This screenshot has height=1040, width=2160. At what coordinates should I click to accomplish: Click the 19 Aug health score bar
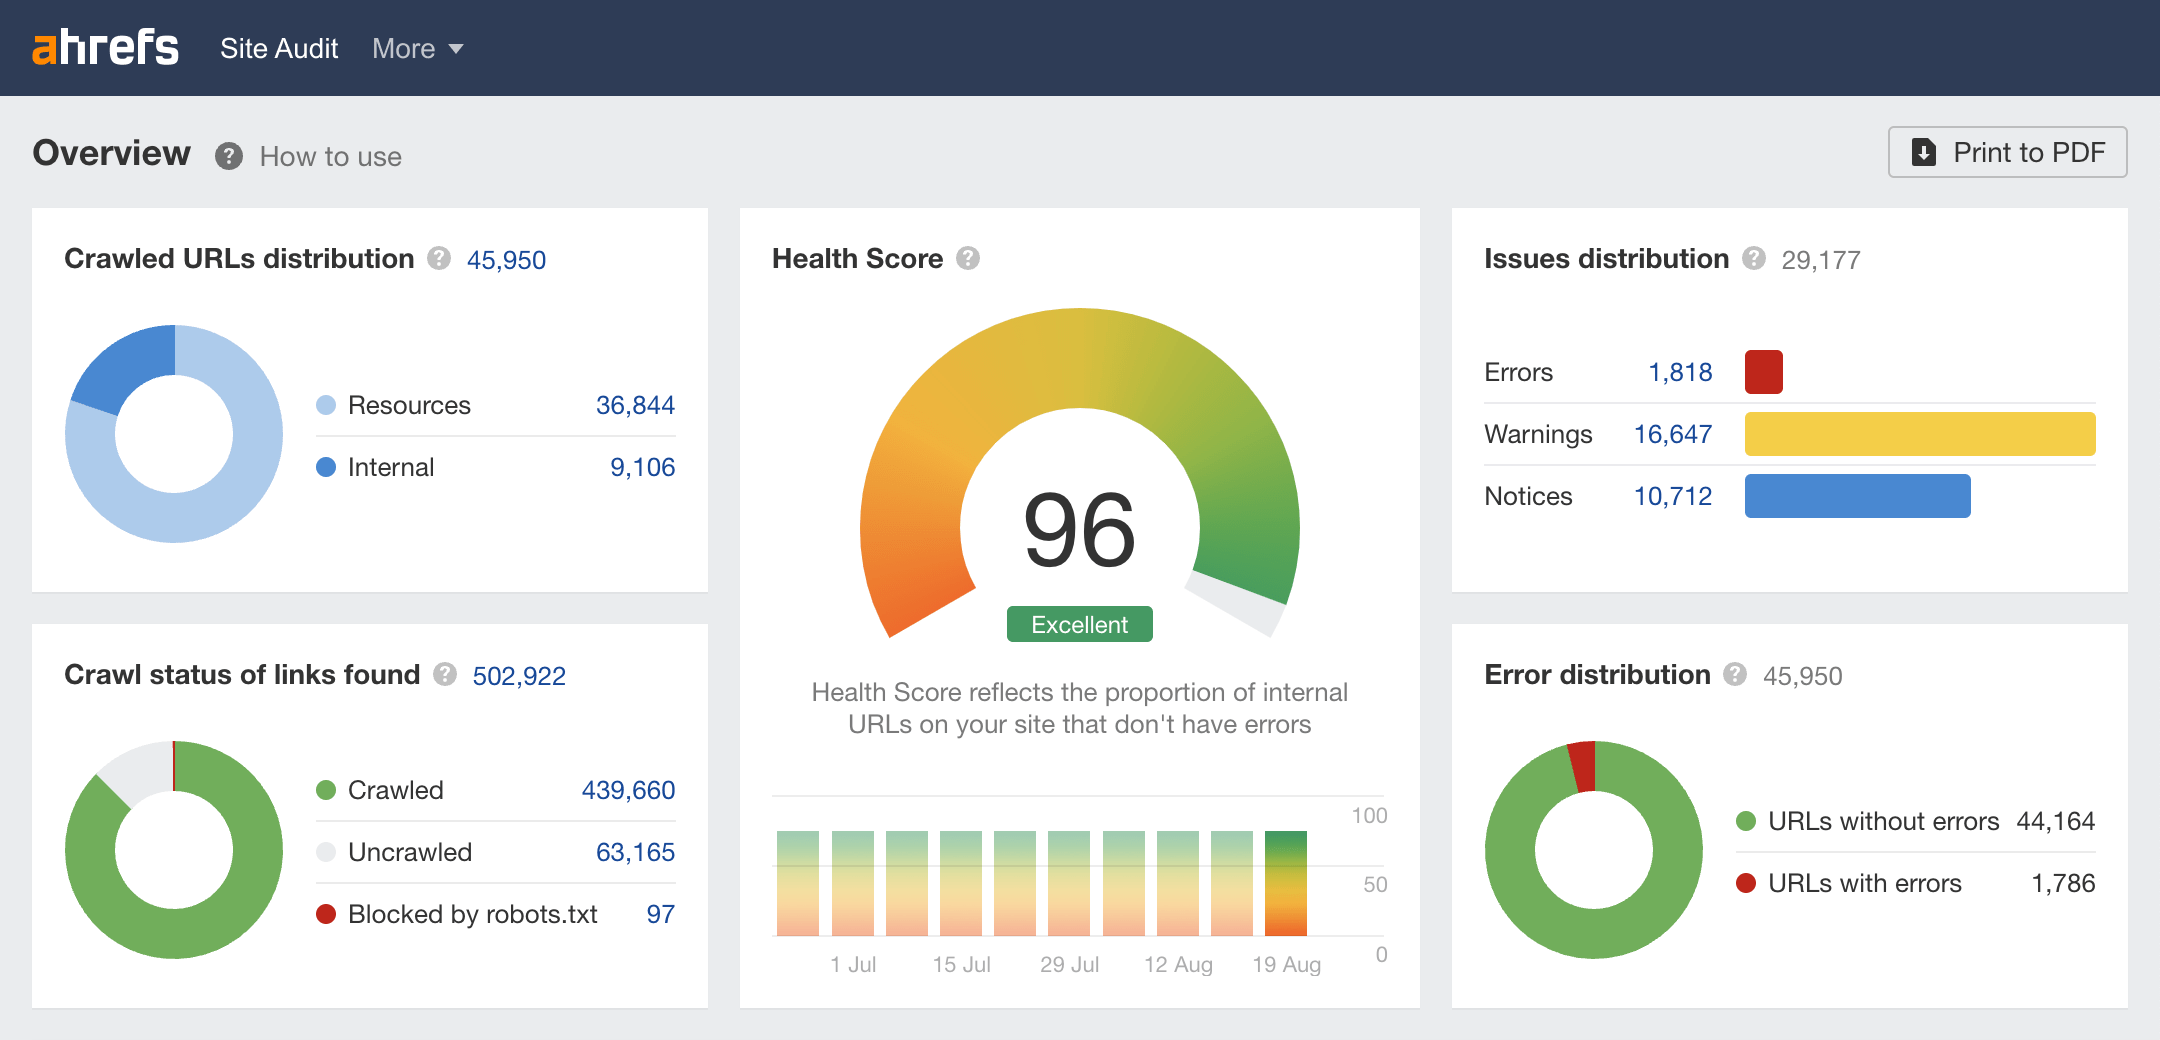pyautogui.click(x=1285, y=883)
